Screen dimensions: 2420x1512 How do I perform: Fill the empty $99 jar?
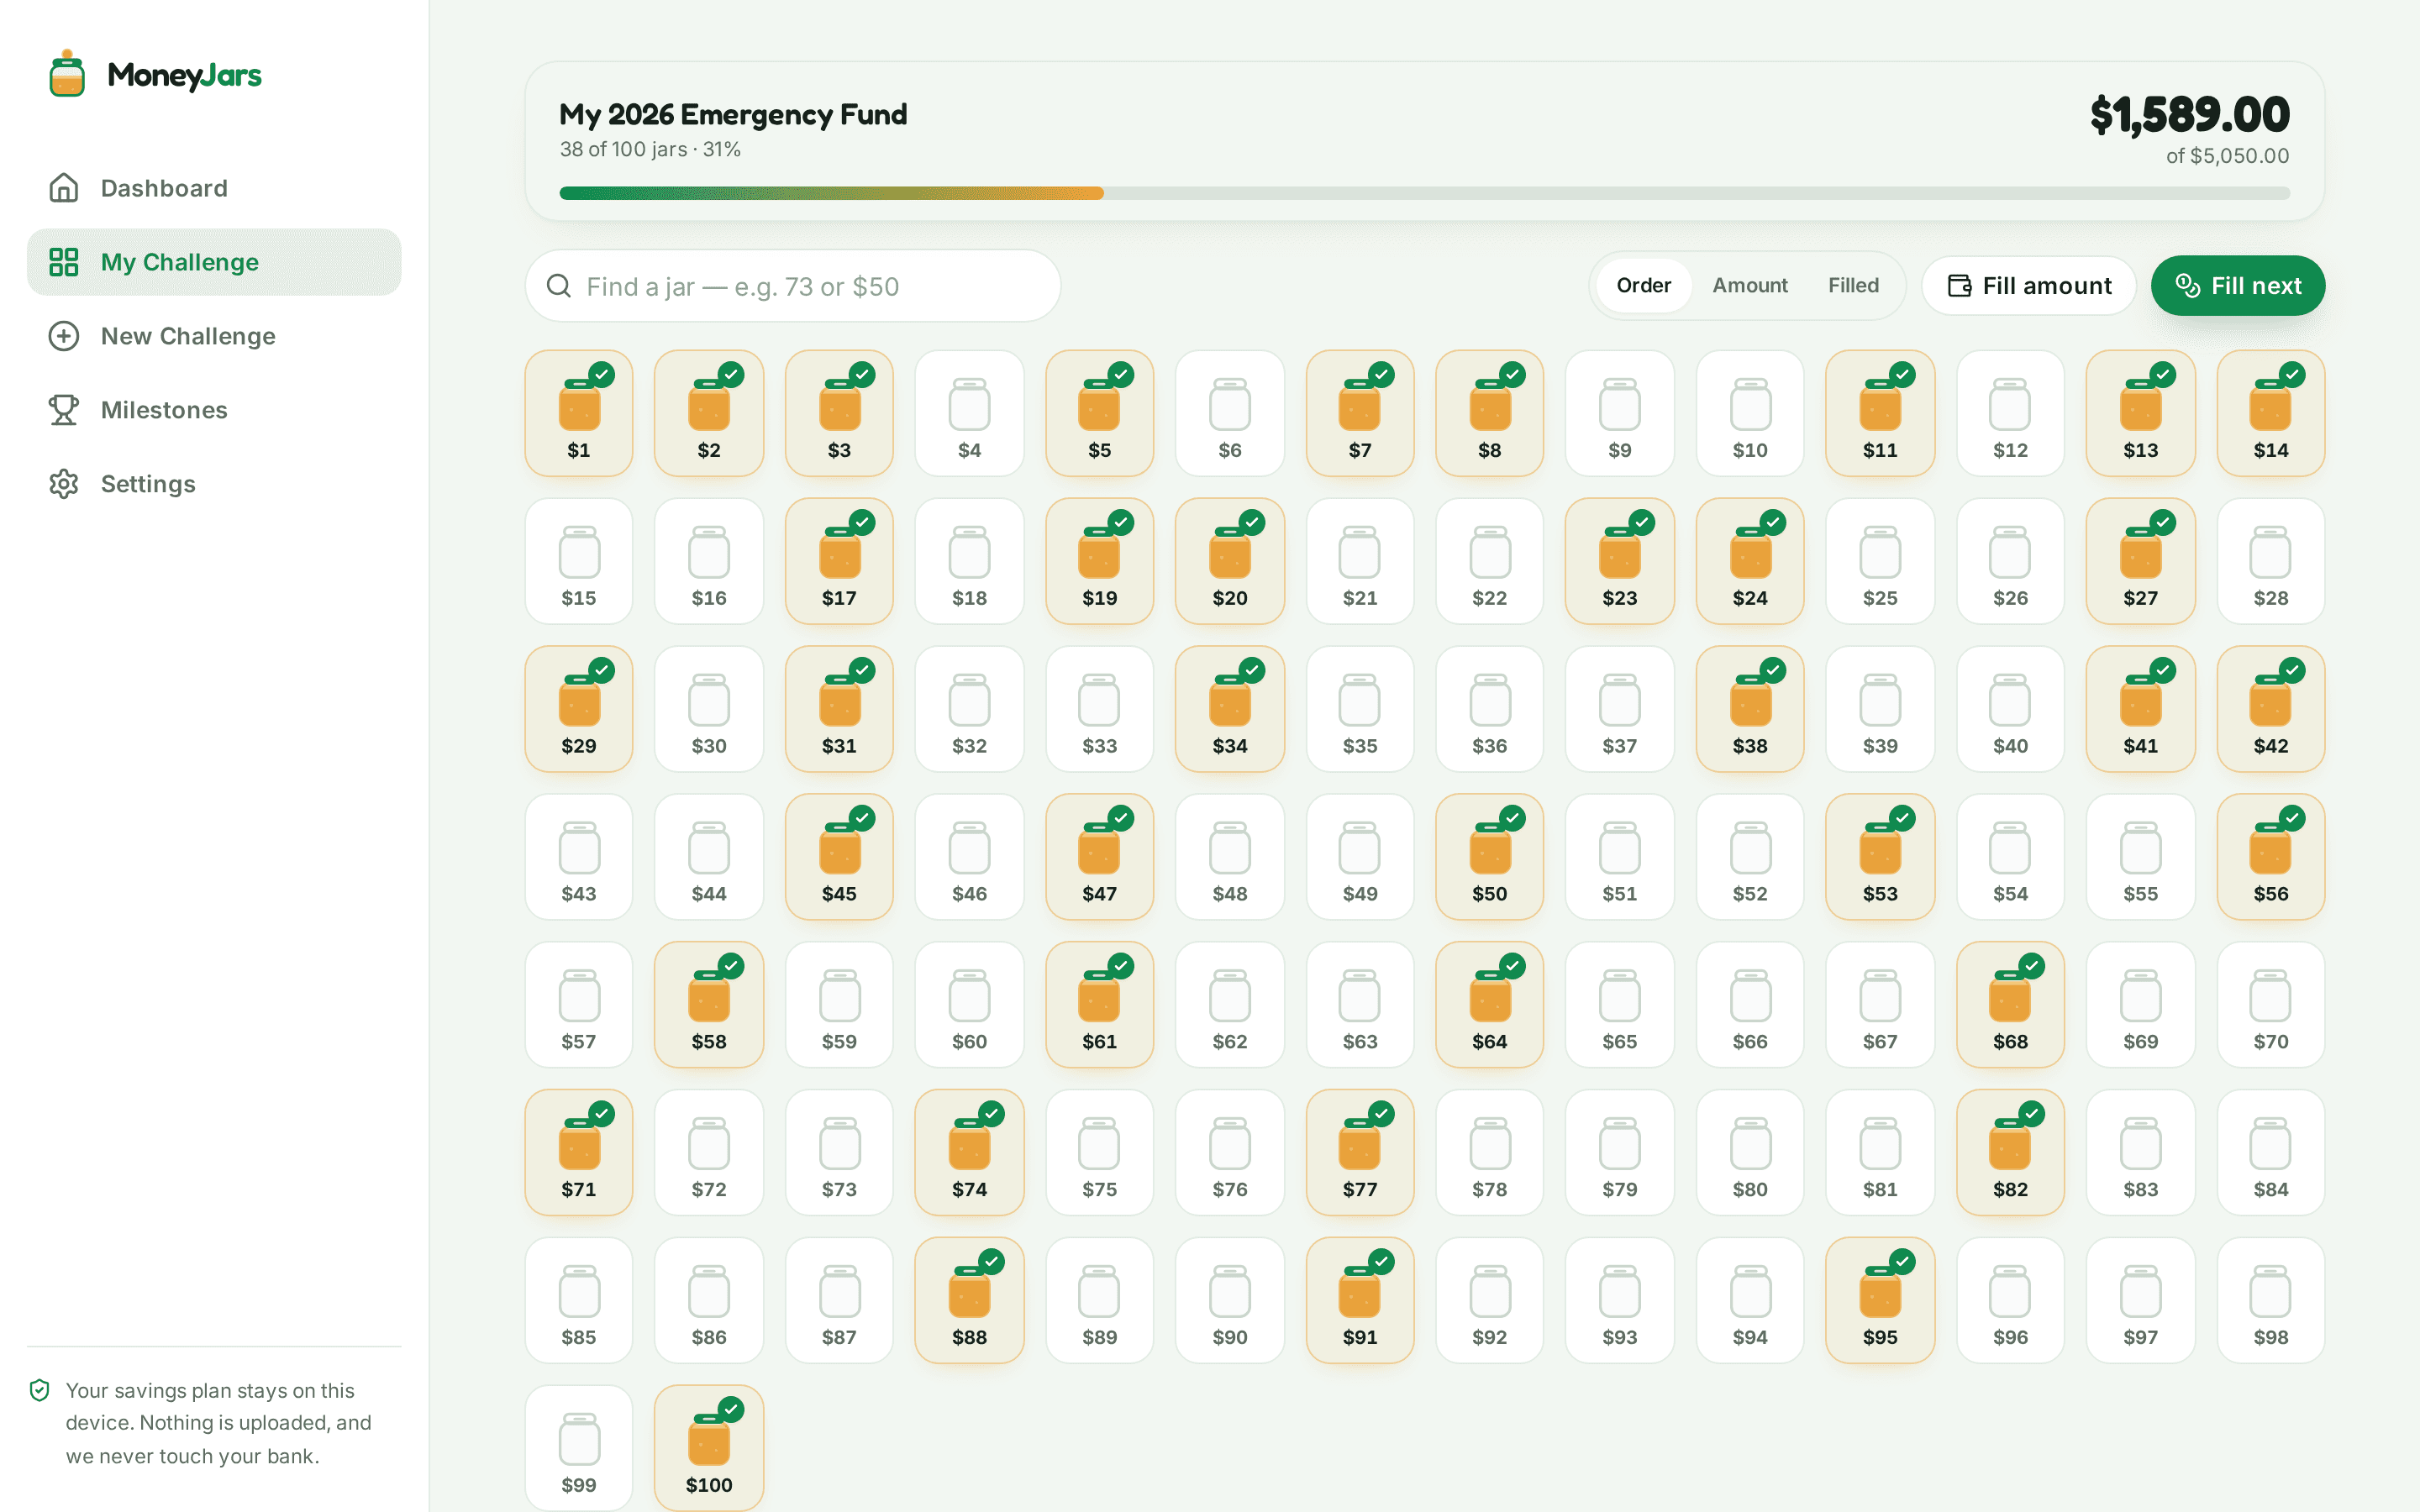coord(579,1448)
